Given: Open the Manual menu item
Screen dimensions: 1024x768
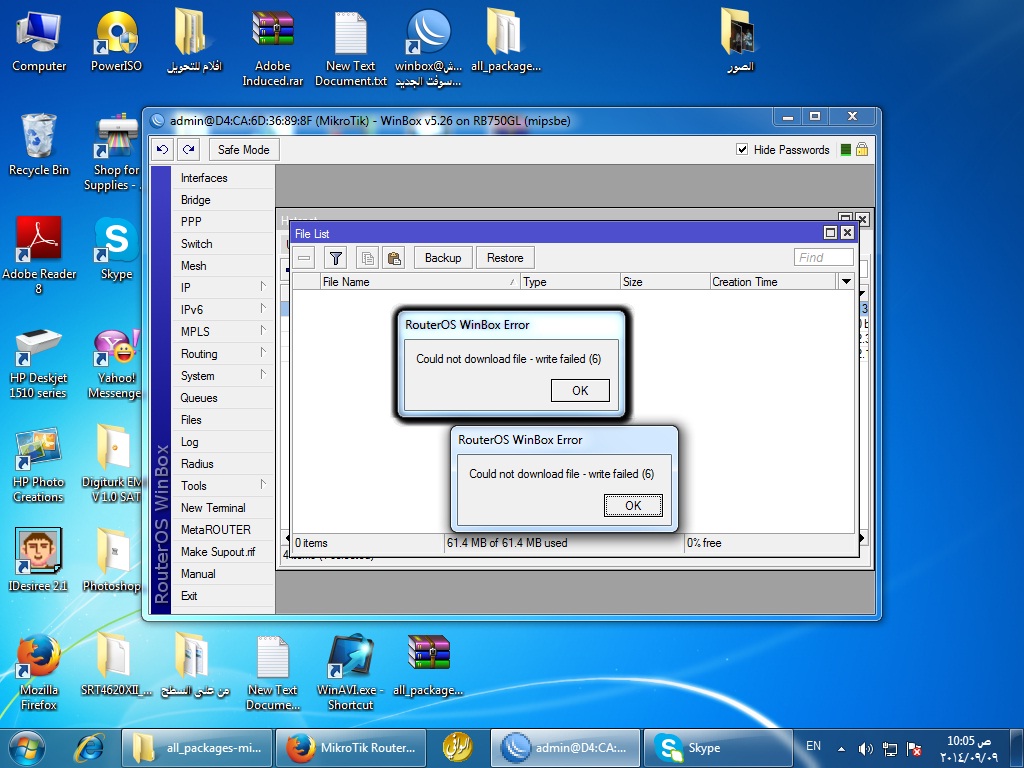Looking at the screenshot, I should (x=223, y=574).
